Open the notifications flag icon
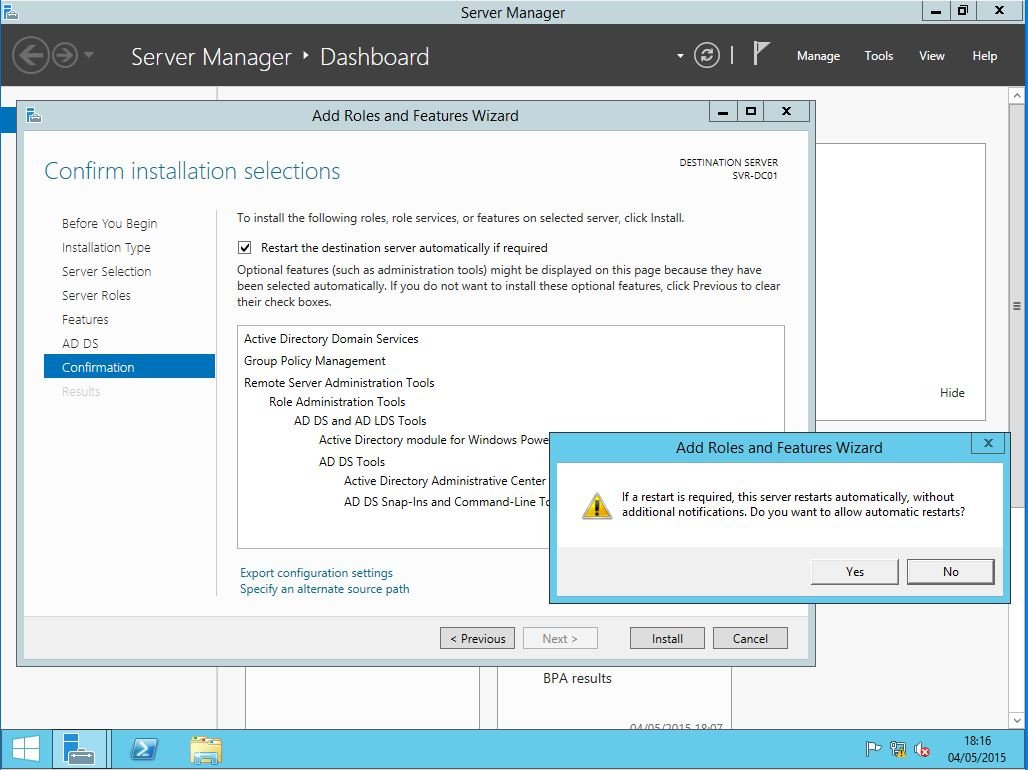The height and width of the screenshot is (770, 1028). click(x=761, y=55)
